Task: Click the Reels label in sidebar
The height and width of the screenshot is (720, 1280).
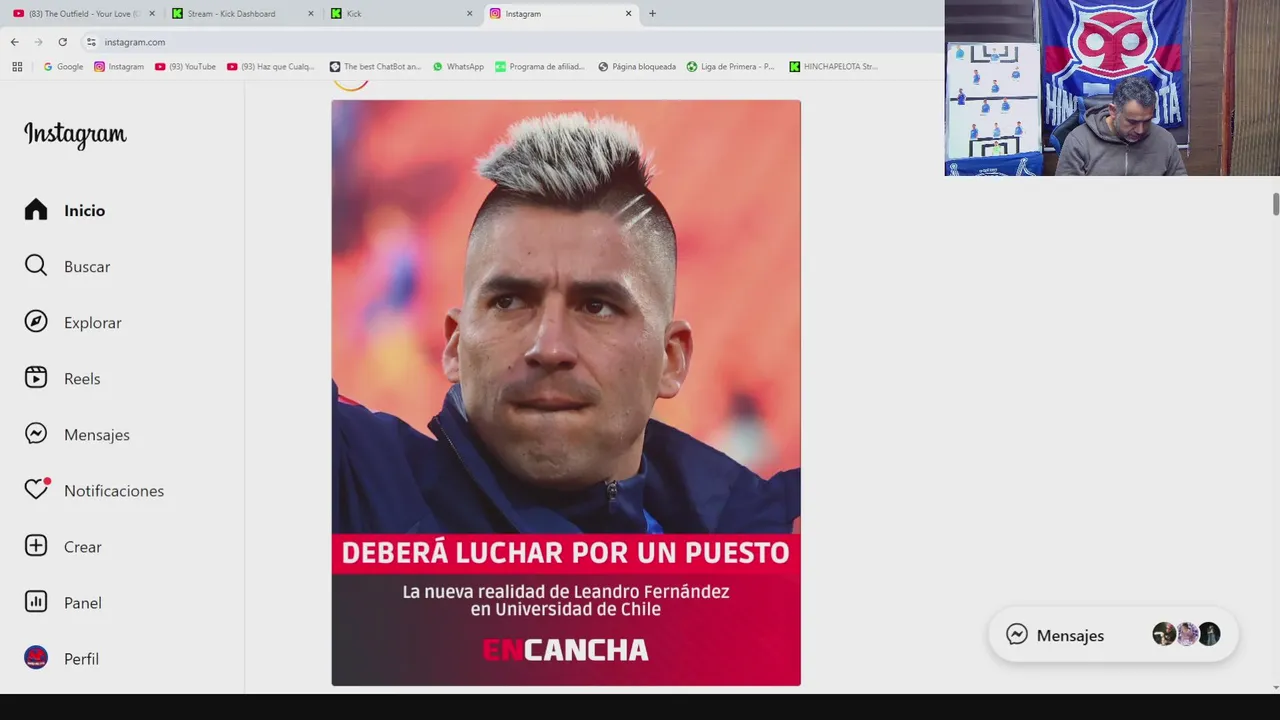Action: pyautogui.click(x=82, y=379)
